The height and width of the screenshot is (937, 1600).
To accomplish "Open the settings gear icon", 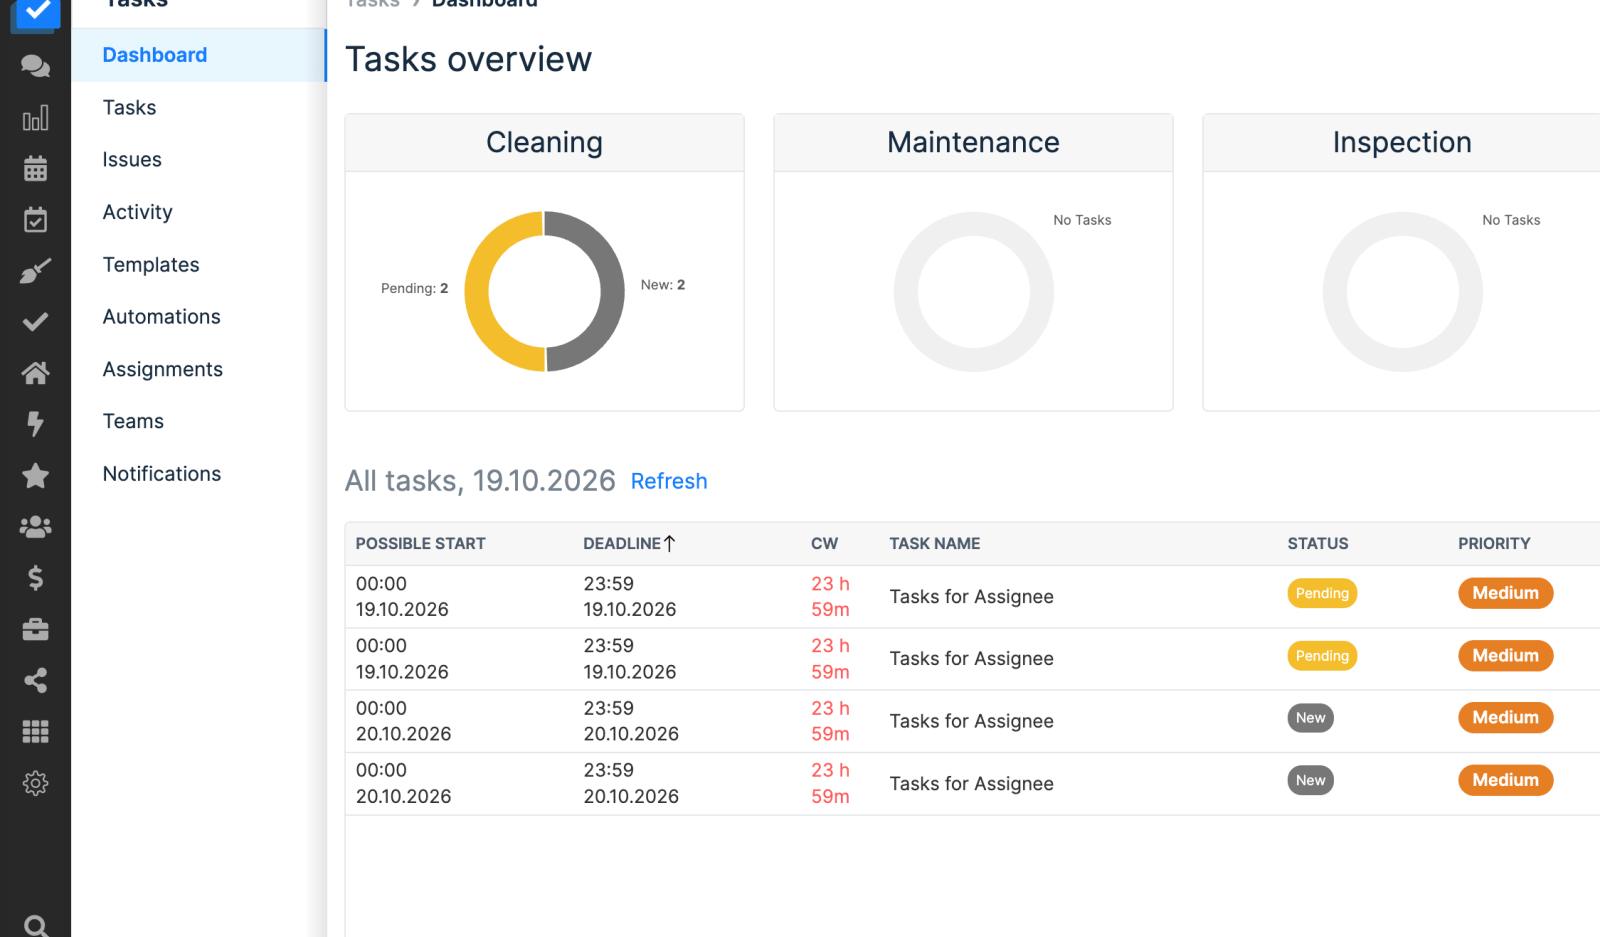I will pyautogui.click(x=35, y=783).
